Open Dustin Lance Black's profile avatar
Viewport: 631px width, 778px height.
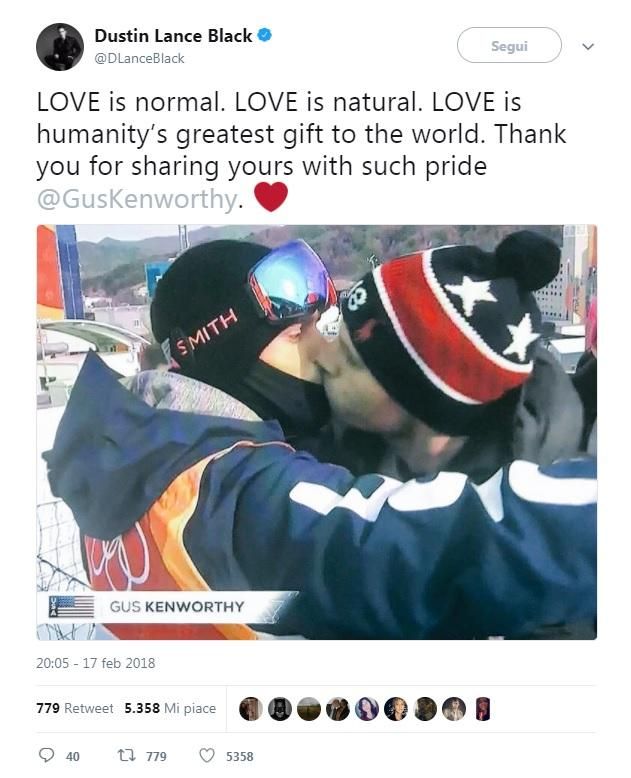point(60,47)
